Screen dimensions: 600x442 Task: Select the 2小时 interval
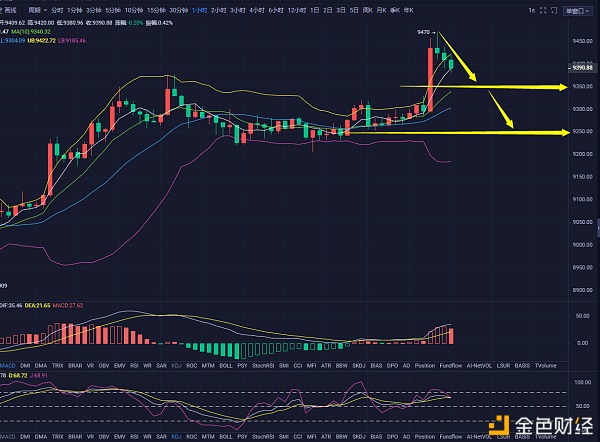pyautogui.click(x=218, y=10)
